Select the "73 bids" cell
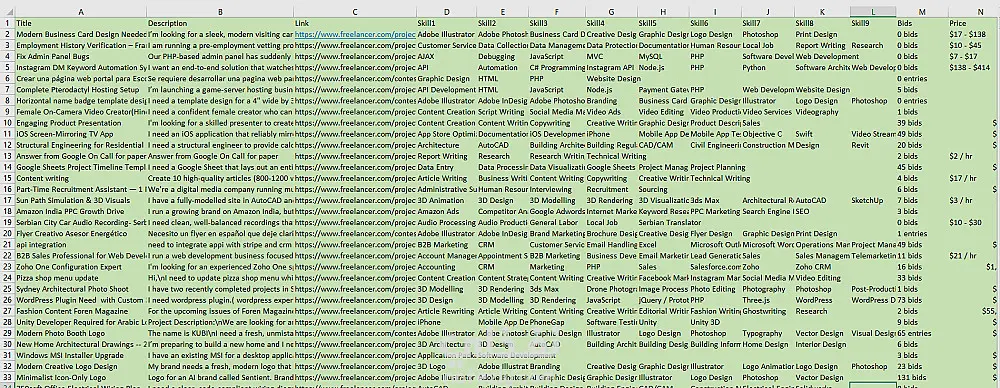 (922, 300)
